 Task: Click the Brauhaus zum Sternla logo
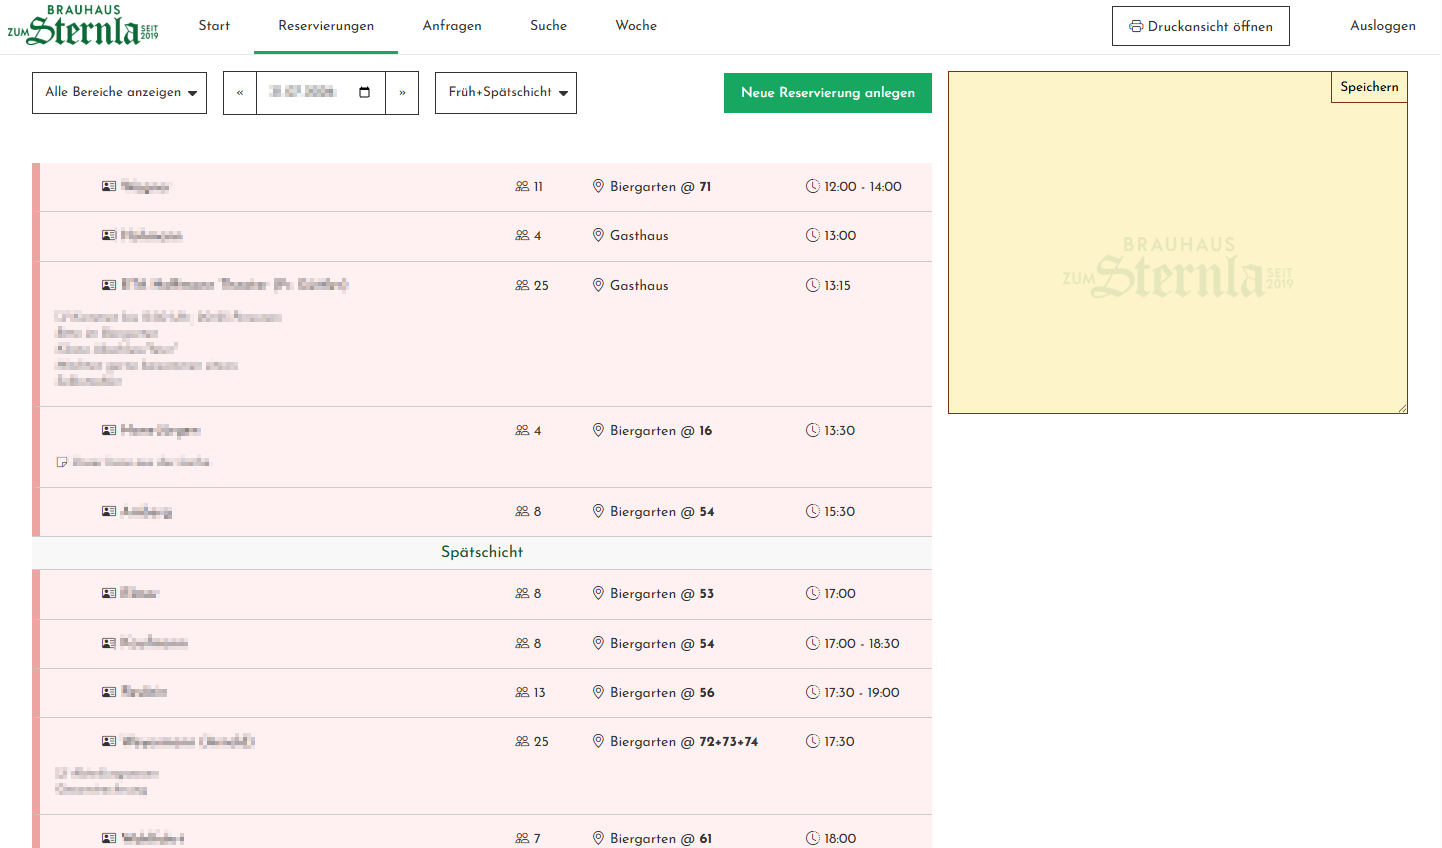point(83,26)
